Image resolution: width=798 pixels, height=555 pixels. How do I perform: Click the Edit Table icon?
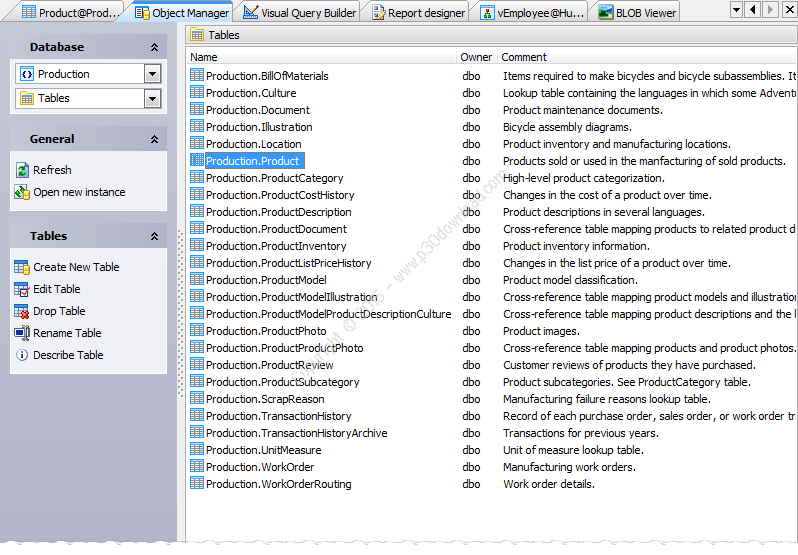coord(22,289)
